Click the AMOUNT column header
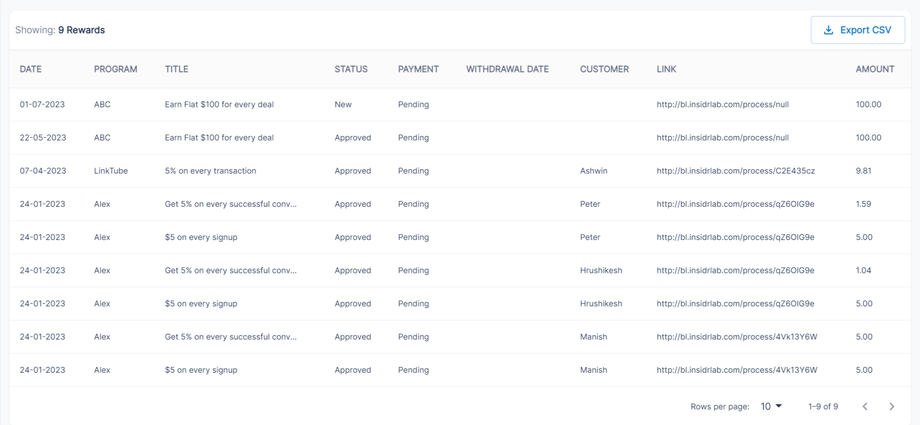 tap(875, 69)
